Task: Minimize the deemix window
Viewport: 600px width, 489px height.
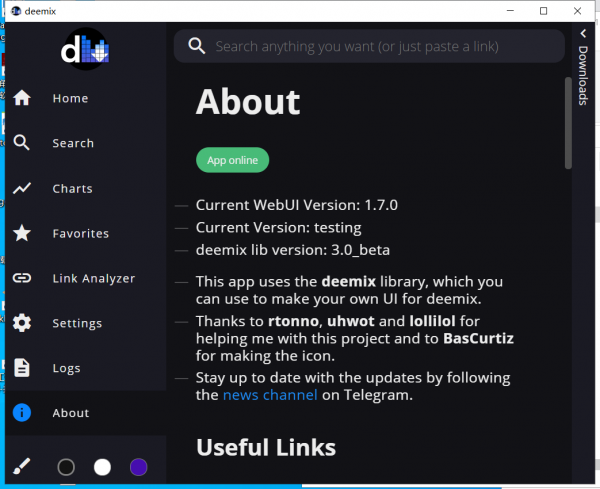Action: (x=510, y=11)
